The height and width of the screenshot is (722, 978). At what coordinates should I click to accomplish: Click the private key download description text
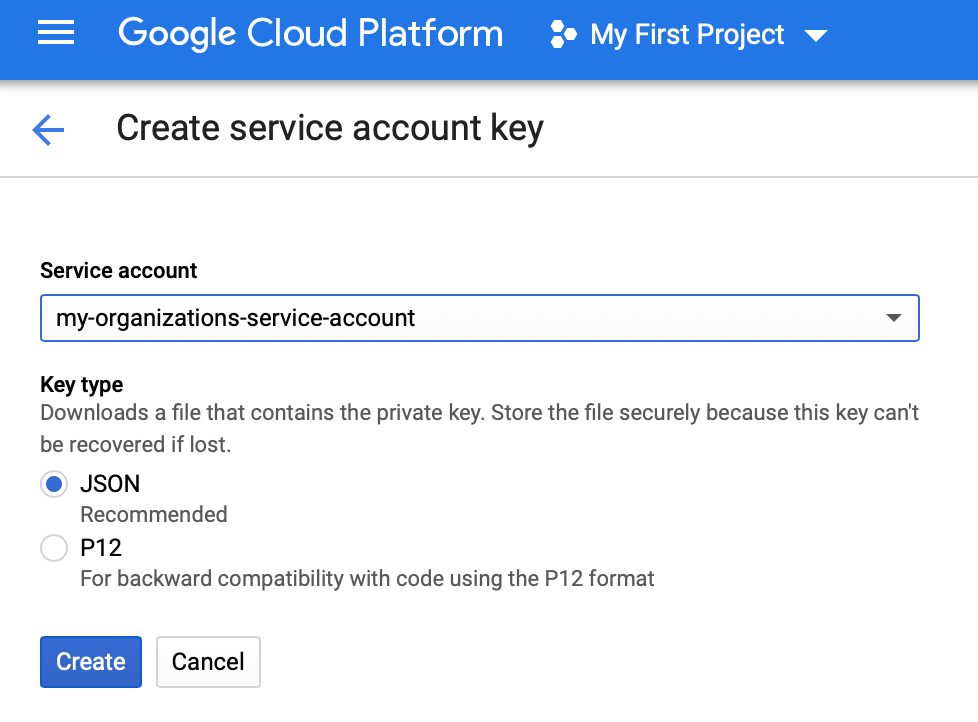[x=479, y=428]
